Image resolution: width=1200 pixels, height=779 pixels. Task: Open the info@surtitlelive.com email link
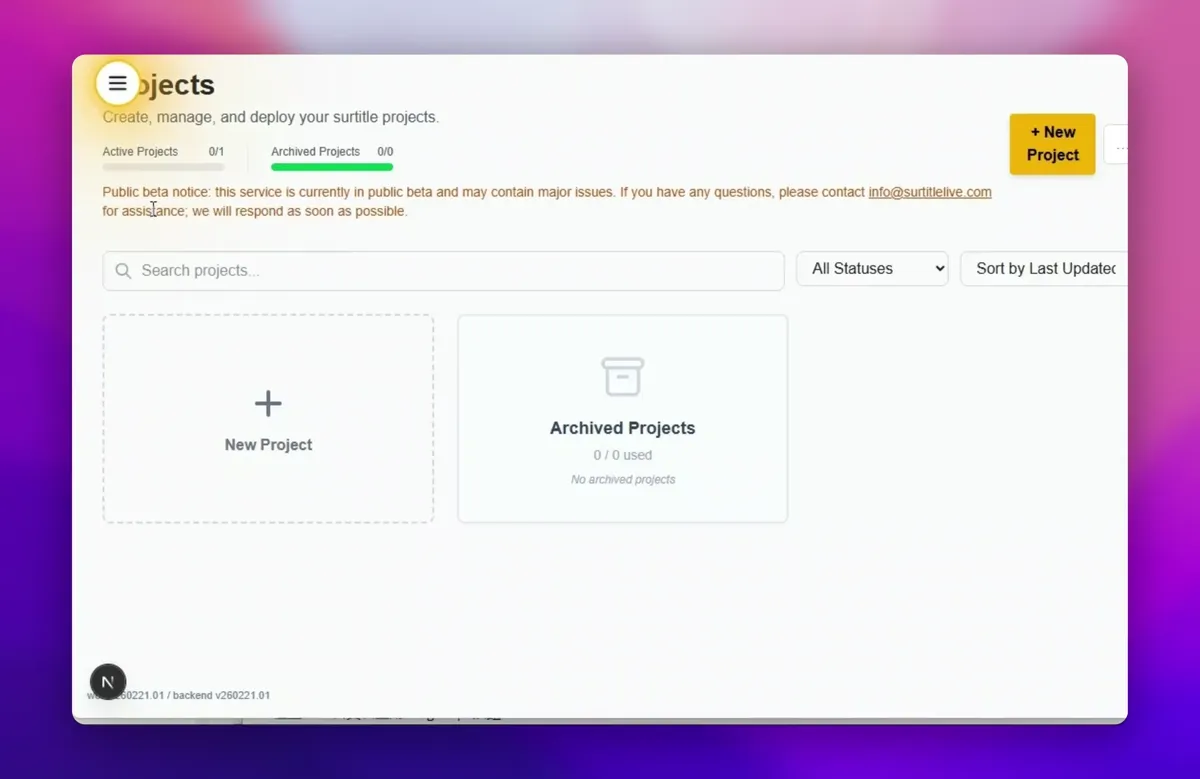[x=929, y=192]
